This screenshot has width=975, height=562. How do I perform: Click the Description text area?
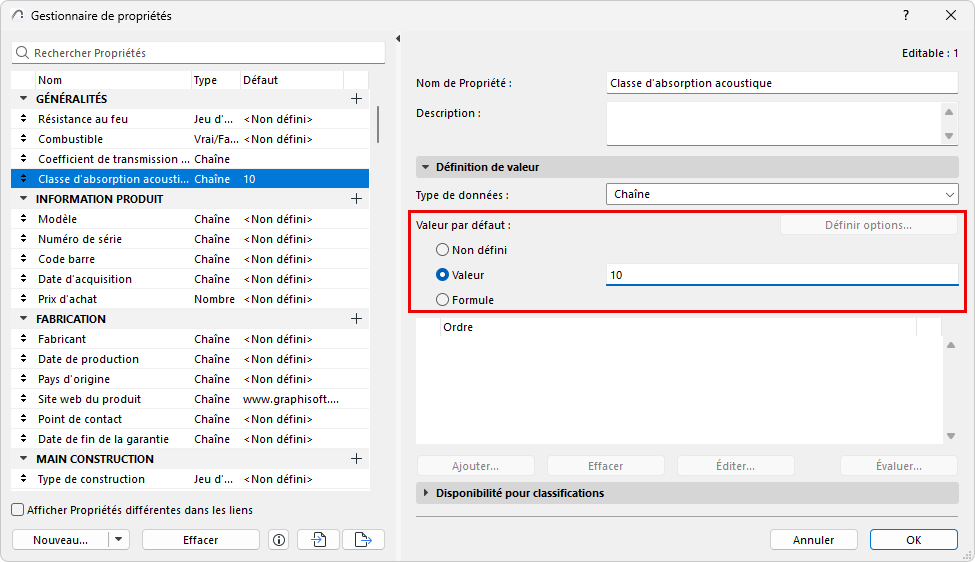[774, 124]
